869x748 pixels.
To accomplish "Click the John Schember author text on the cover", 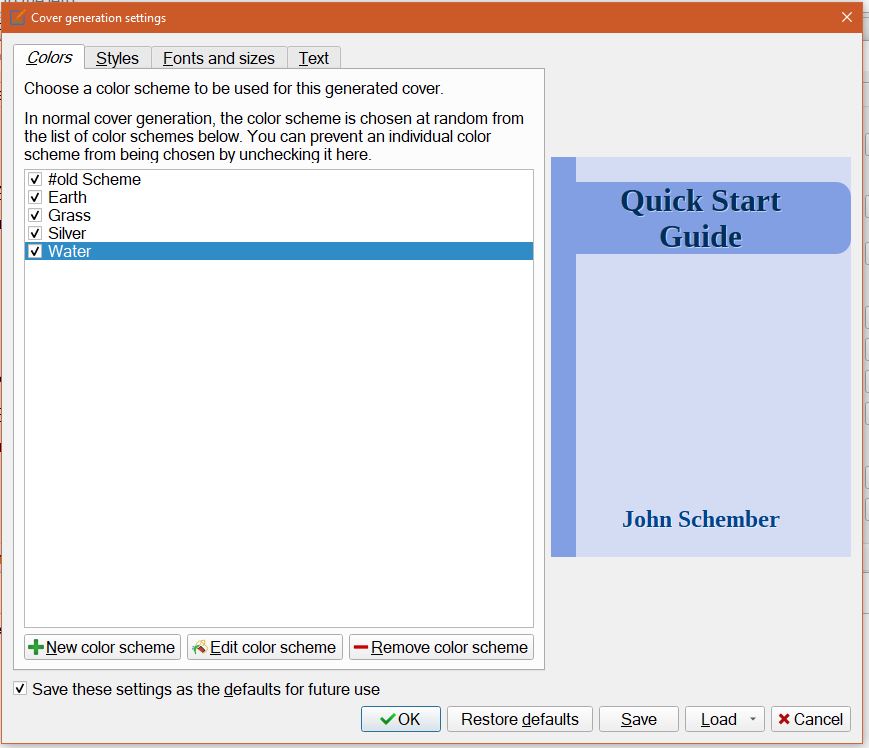I will (x=701, y=519).
